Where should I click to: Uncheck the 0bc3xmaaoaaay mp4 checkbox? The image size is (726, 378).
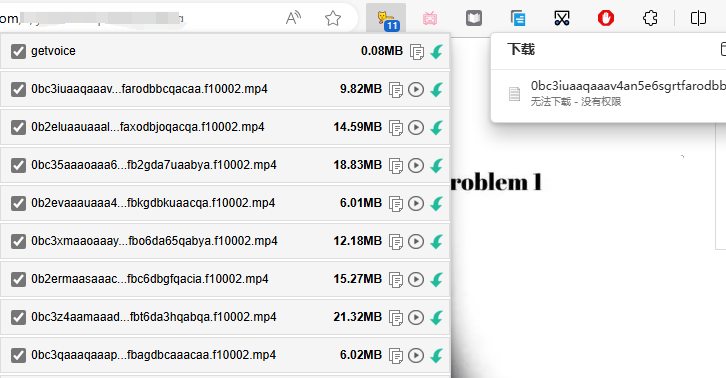click(19, 241)
